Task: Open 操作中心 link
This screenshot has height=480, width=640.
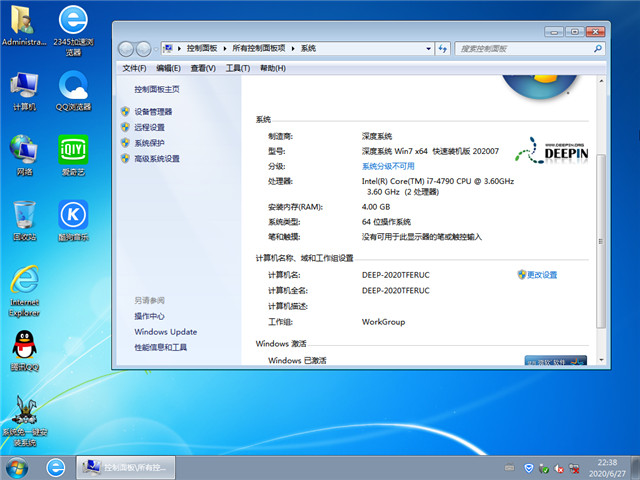Action: click(x=149, y=316)
